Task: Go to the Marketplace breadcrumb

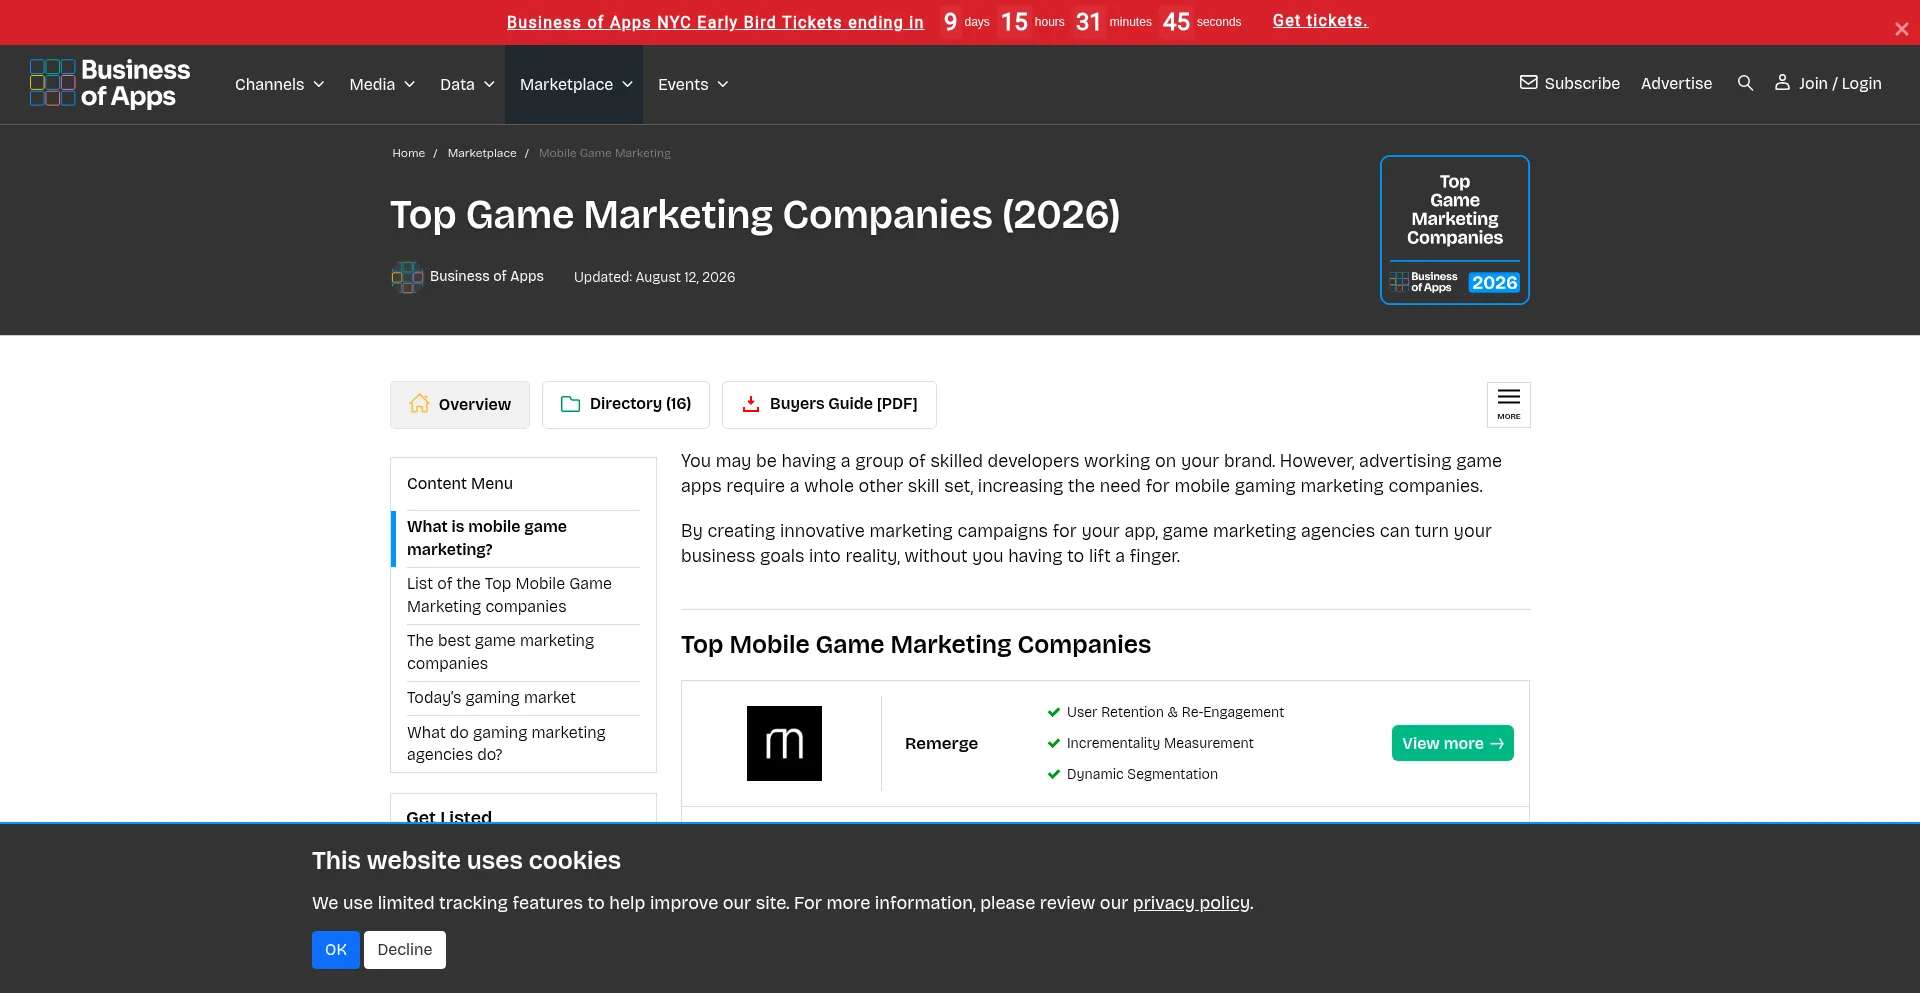Action: pyautogui.click(x=482, y=153)
